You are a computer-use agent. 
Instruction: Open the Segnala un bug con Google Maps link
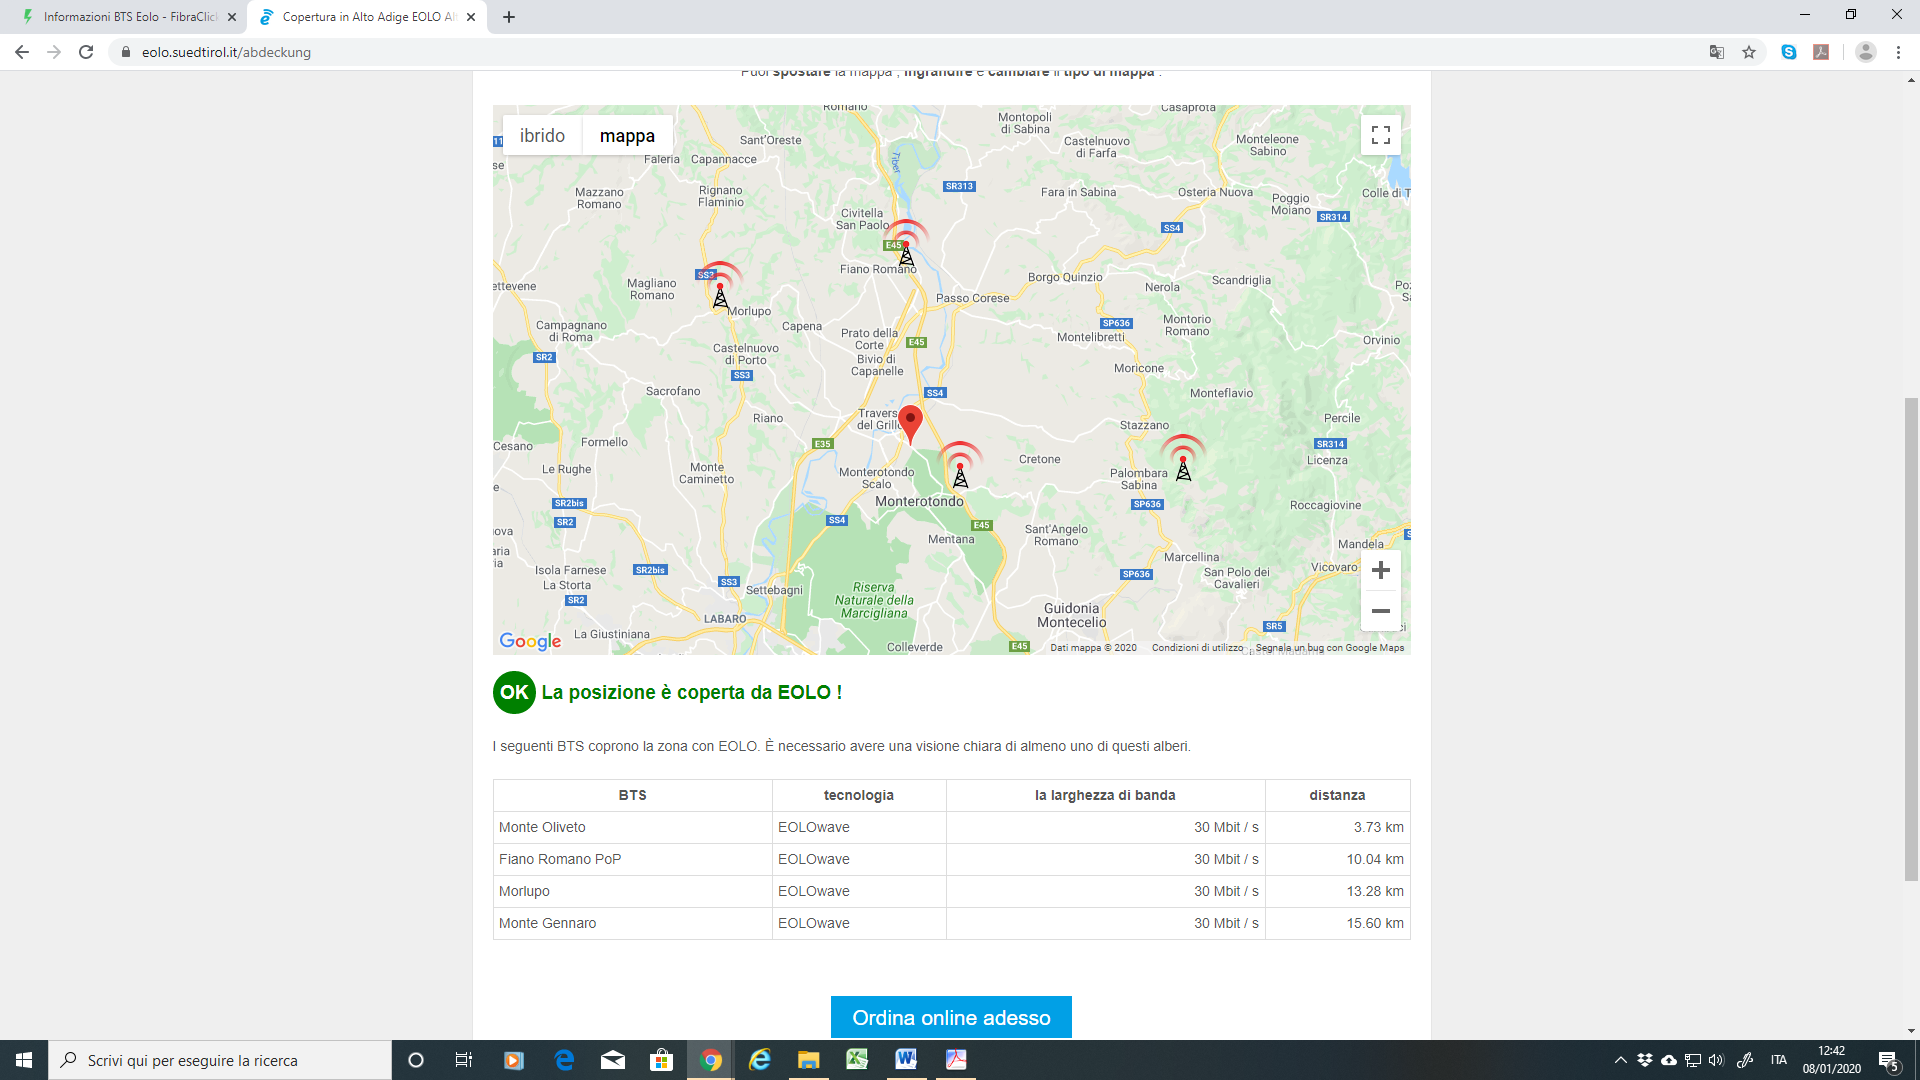tap(1331, 647)
